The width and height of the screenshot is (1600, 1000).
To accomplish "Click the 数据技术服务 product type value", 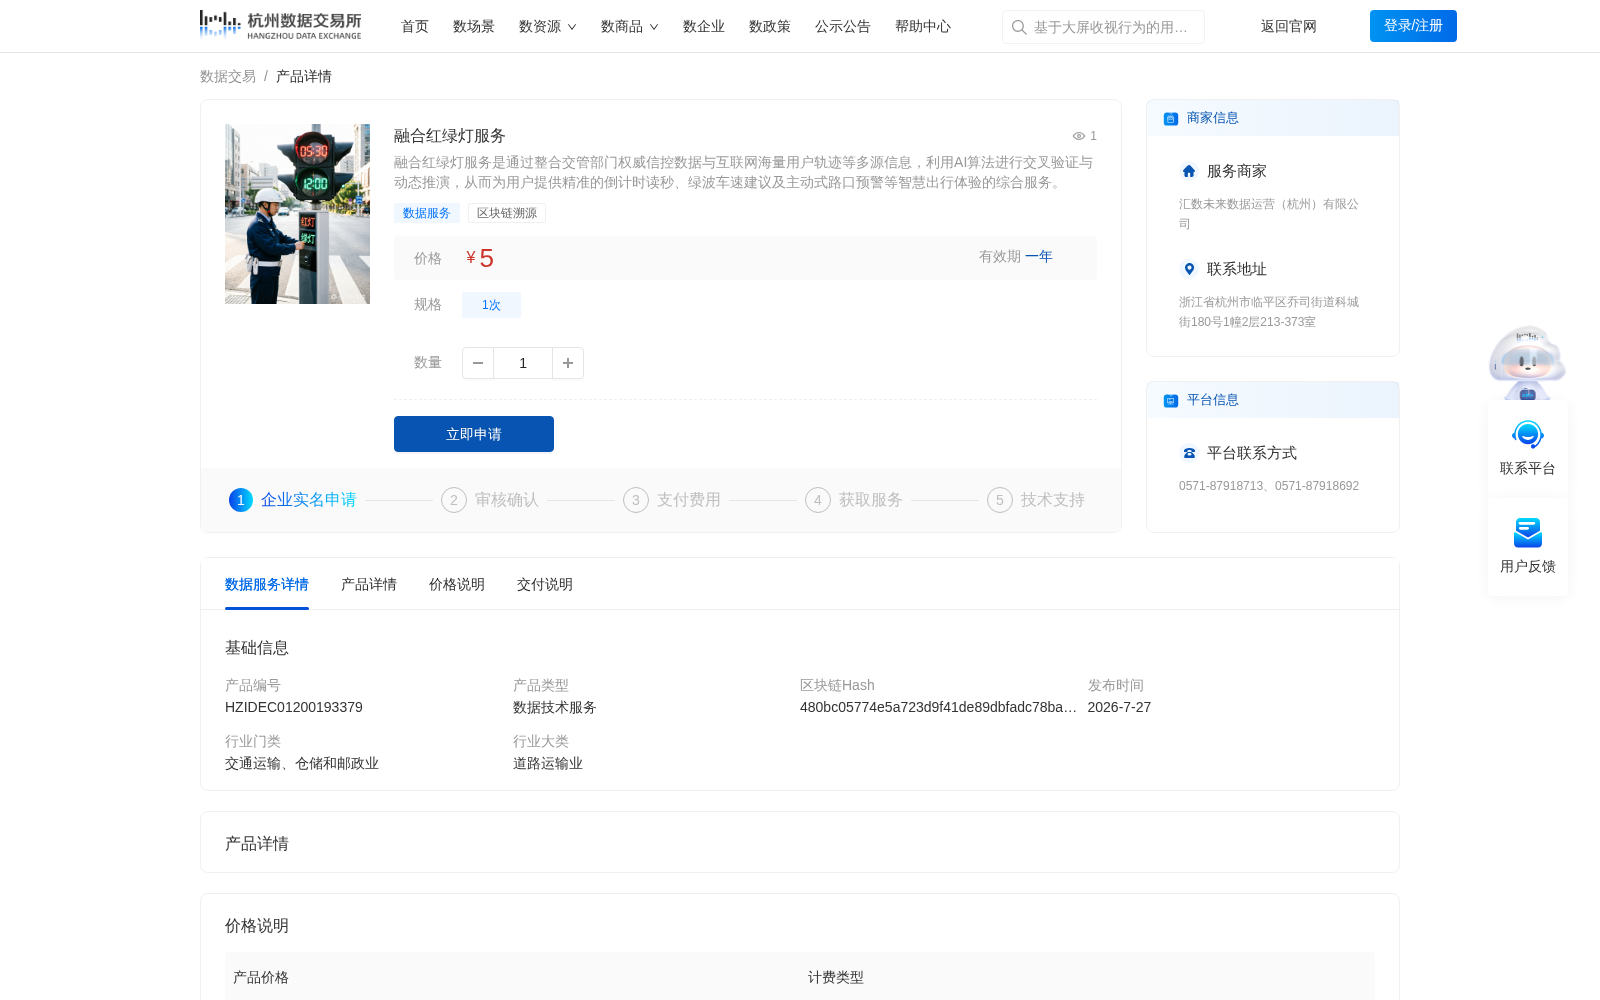I will [x=555, y=707].
